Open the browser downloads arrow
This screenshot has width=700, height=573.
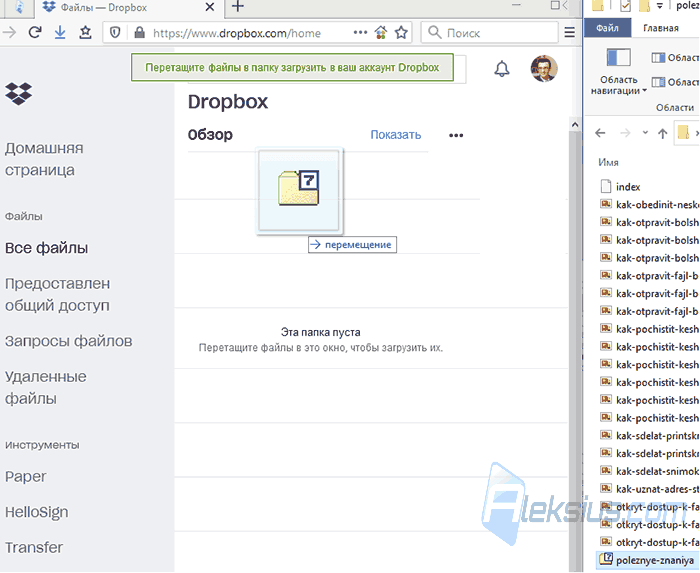click(60, 33)
